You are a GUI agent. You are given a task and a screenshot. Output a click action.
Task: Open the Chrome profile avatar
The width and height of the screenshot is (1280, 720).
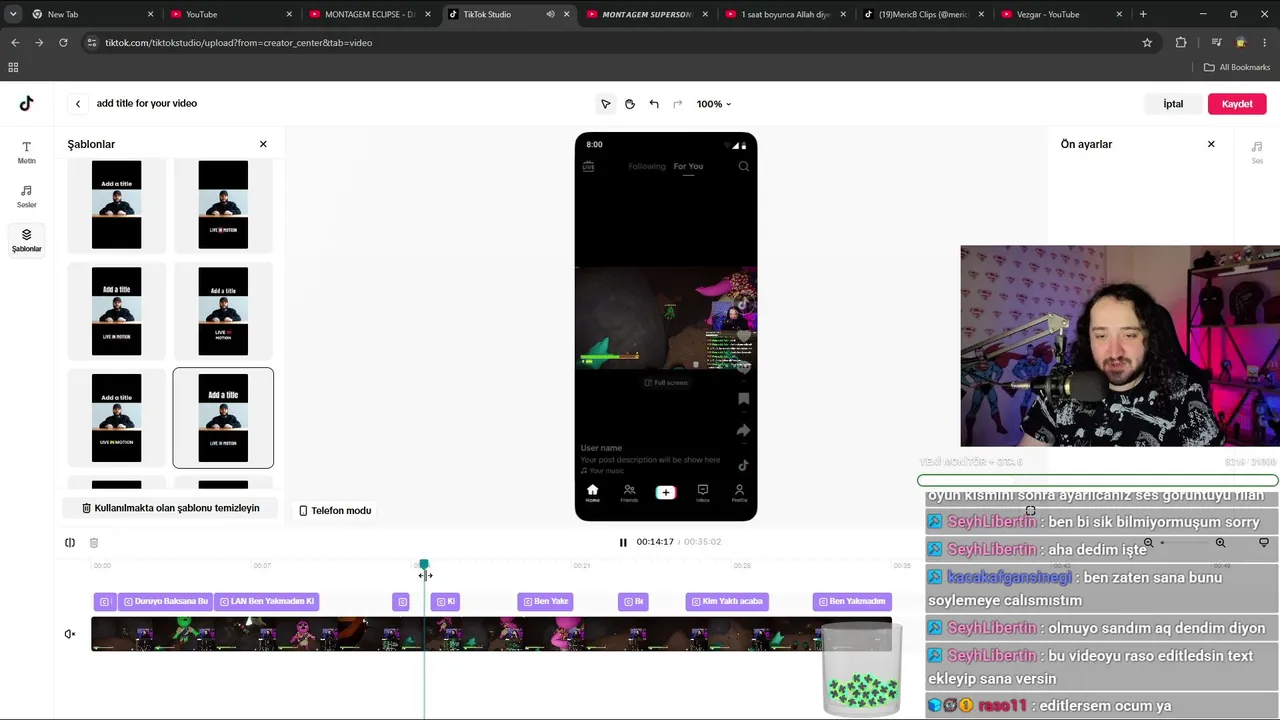click(x=1241, y=43)
